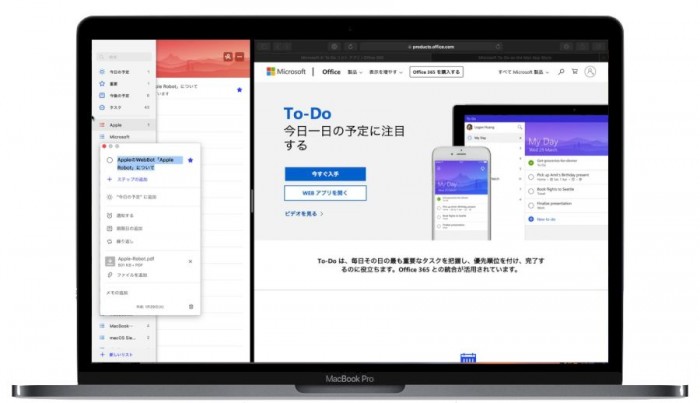
Task: Click the paperclip add file option
Action: click(127, 275)
